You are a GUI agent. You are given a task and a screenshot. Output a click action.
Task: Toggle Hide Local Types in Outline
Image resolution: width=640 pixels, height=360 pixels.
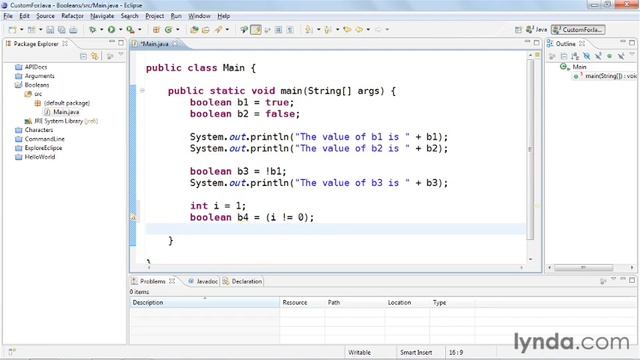(x=621, y=56)
